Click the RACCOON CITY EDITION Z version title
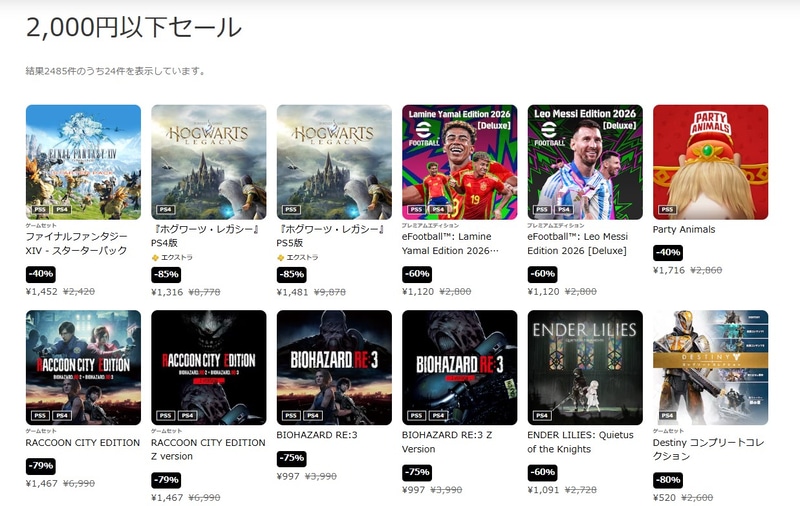Screen dimensions: 800x506 point(208,449)
